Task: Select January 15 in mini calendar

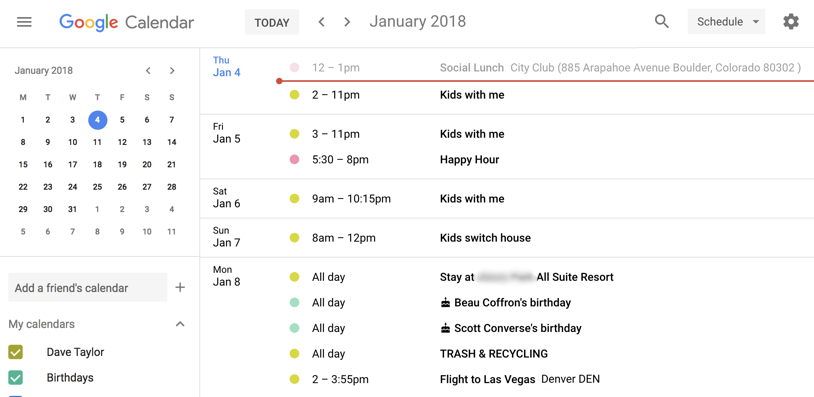Action: [23, 165]
